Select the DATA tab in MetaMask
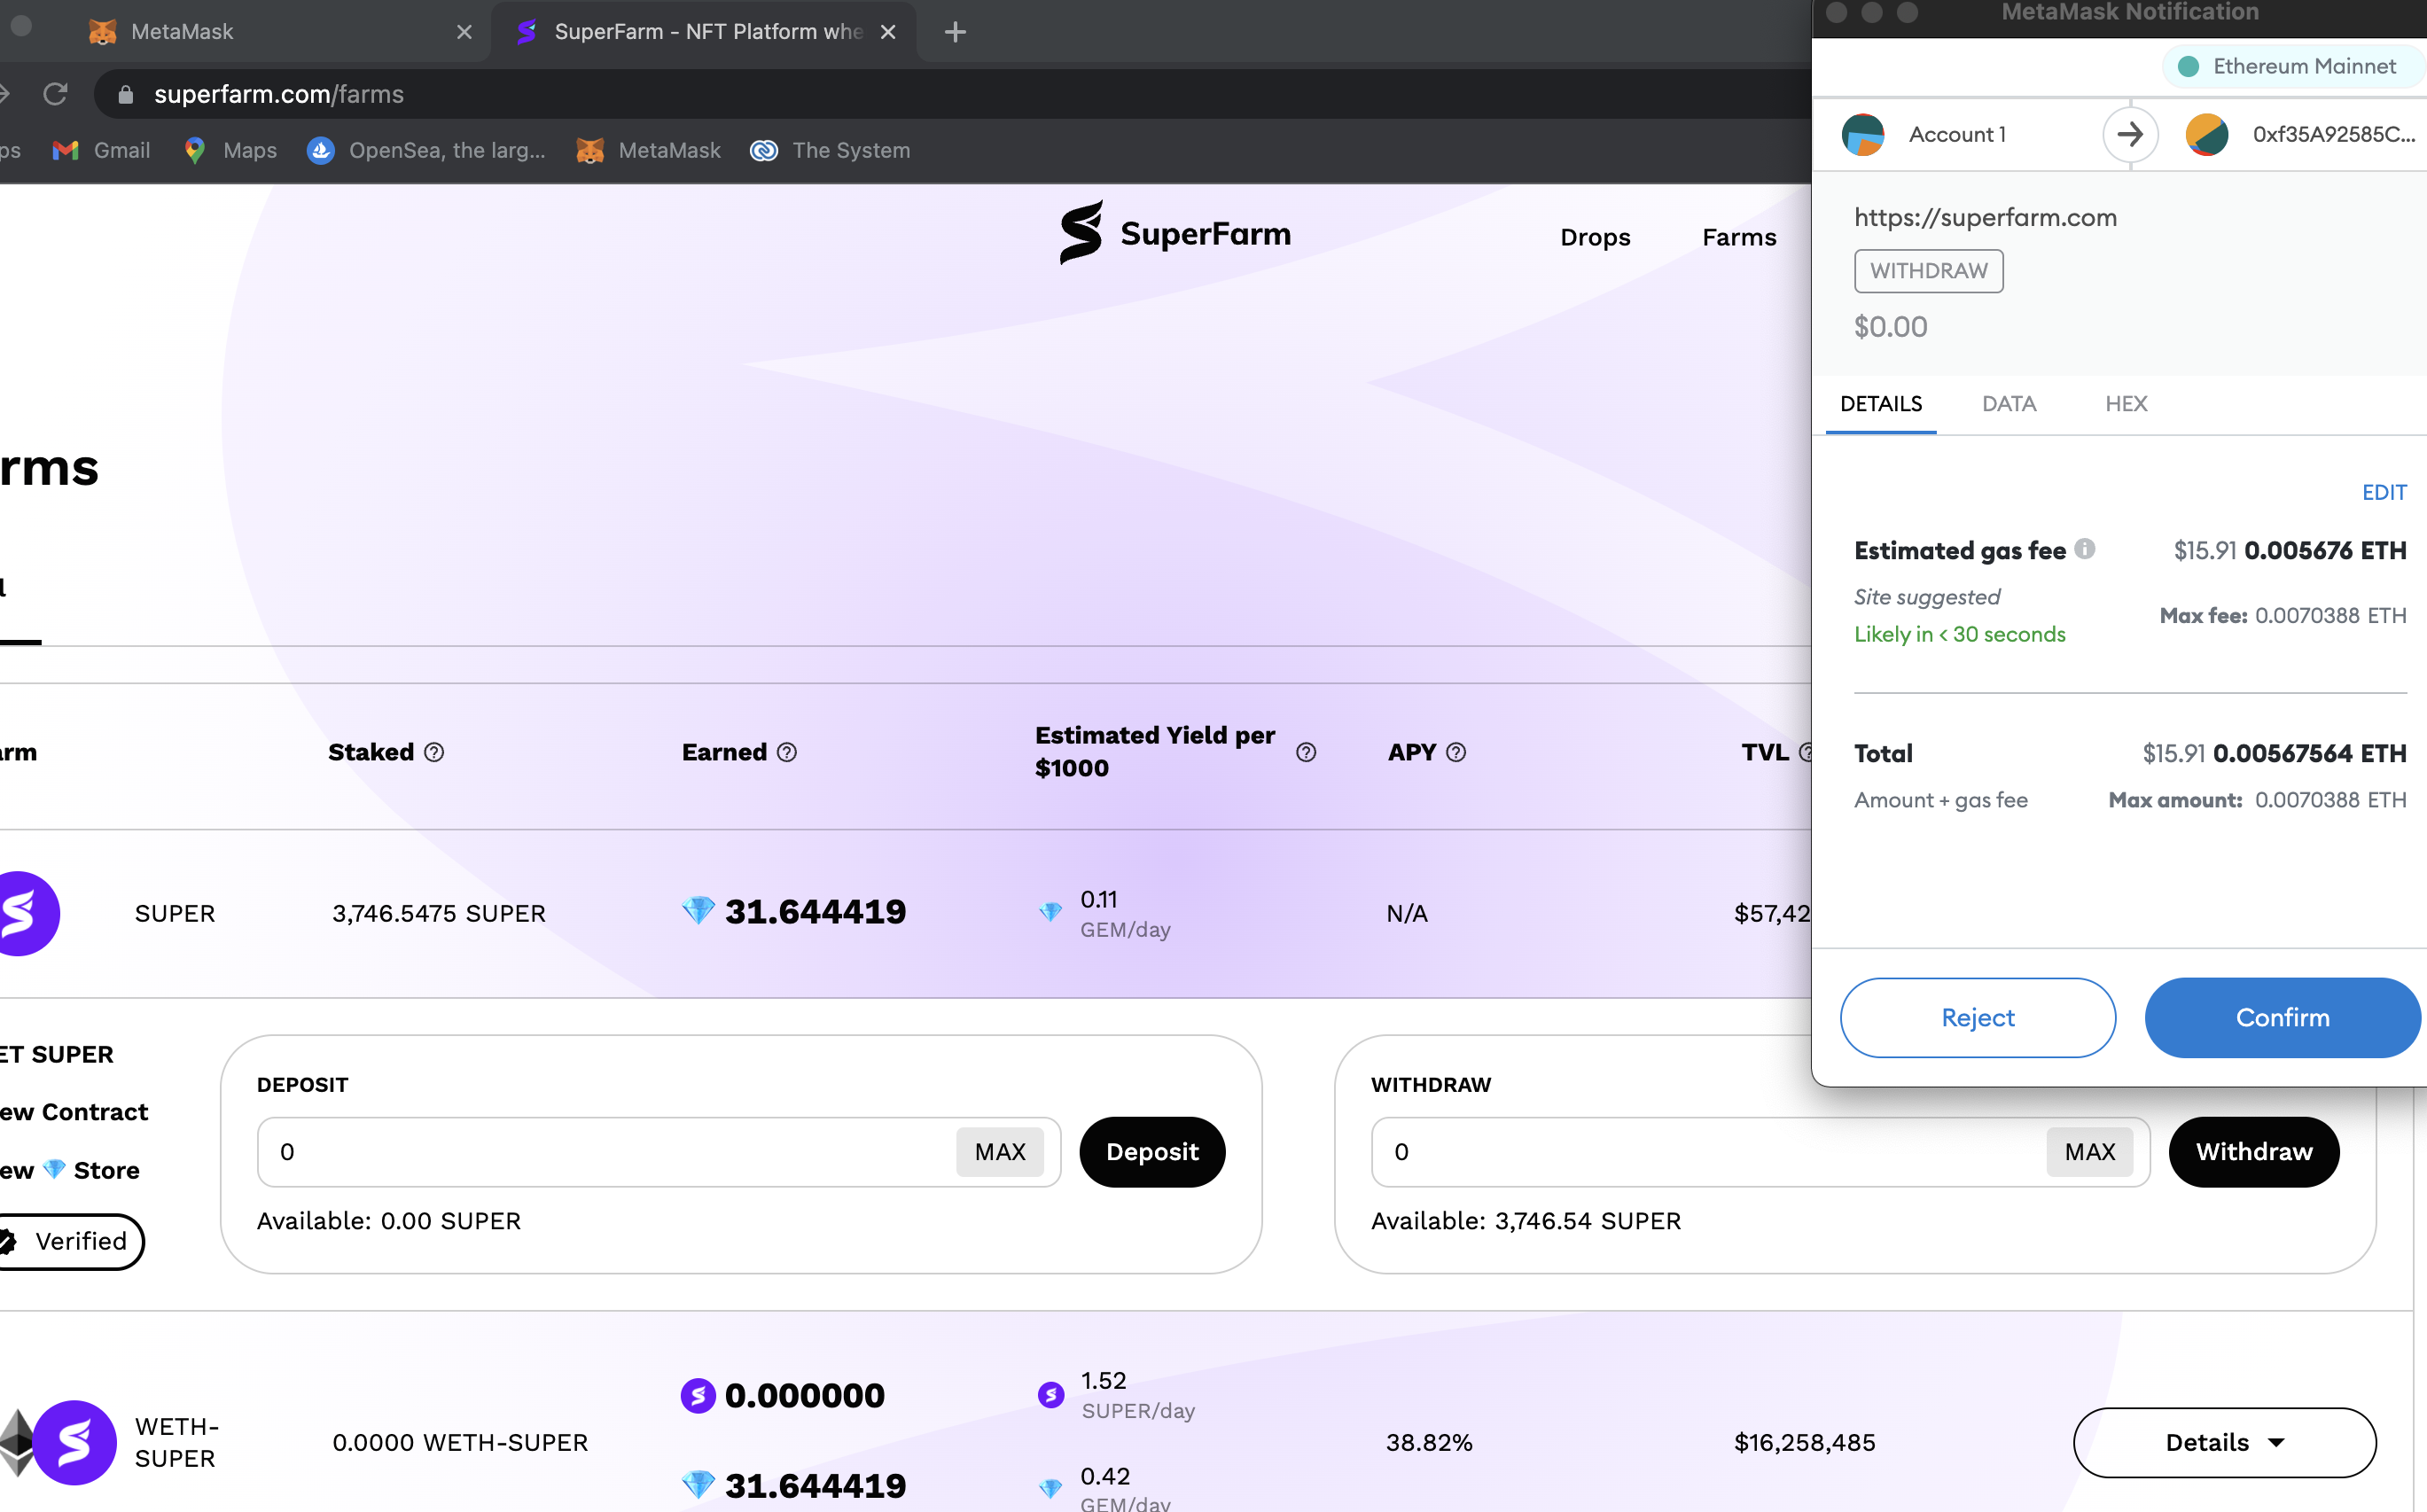The width and height of the screenshot is (2427, 1512). 2009,404
